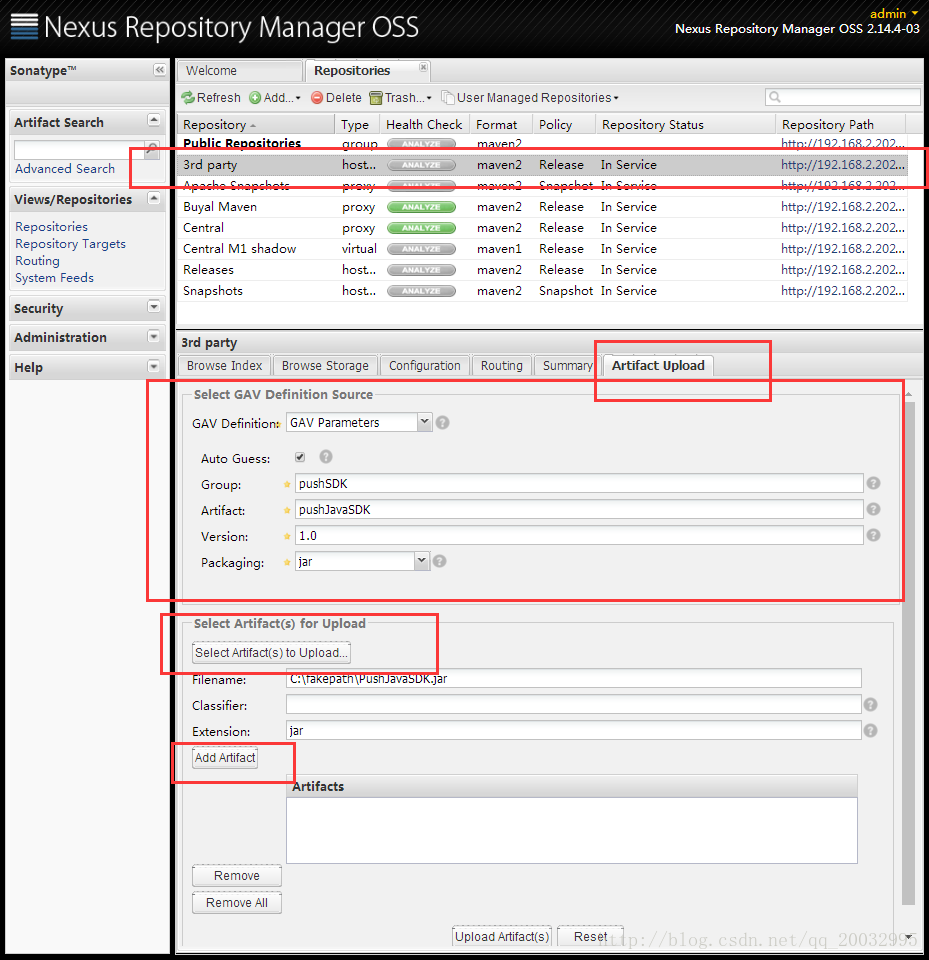Click help icon next to Auto Guess
The width and height of the screenshot is (929, 960).
pos(326,457)
